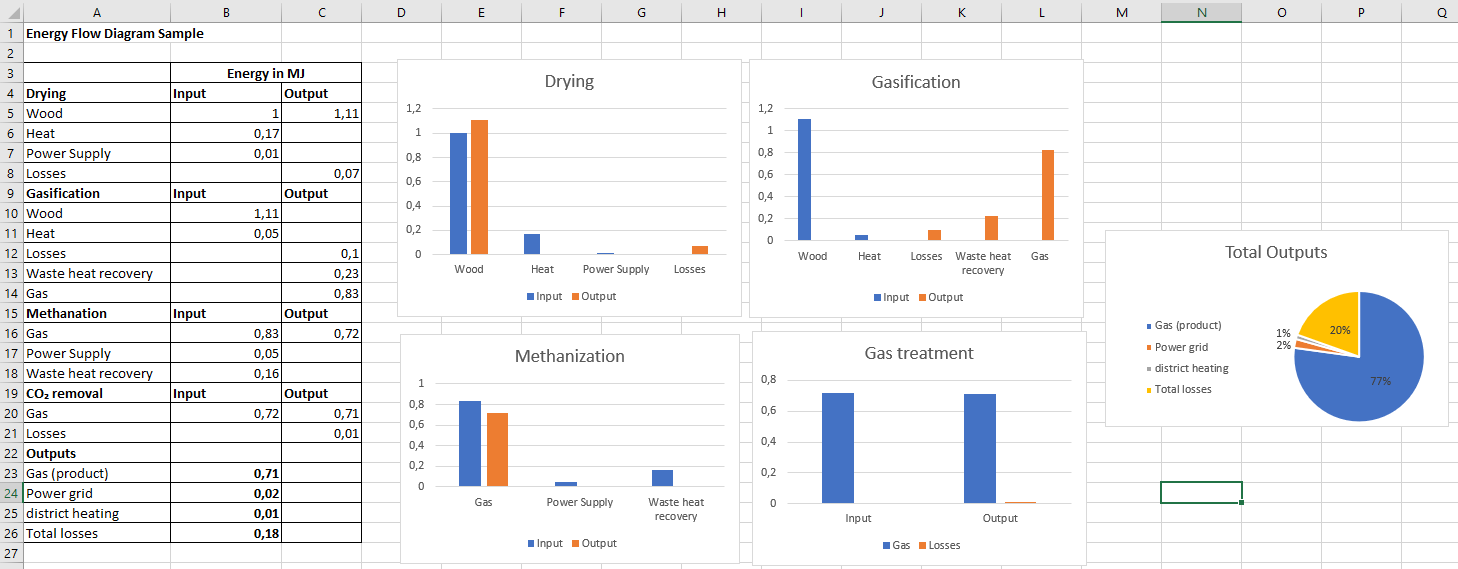
Task: Click the orange Gas bar in Methanization chart
Action: (498, 450)
